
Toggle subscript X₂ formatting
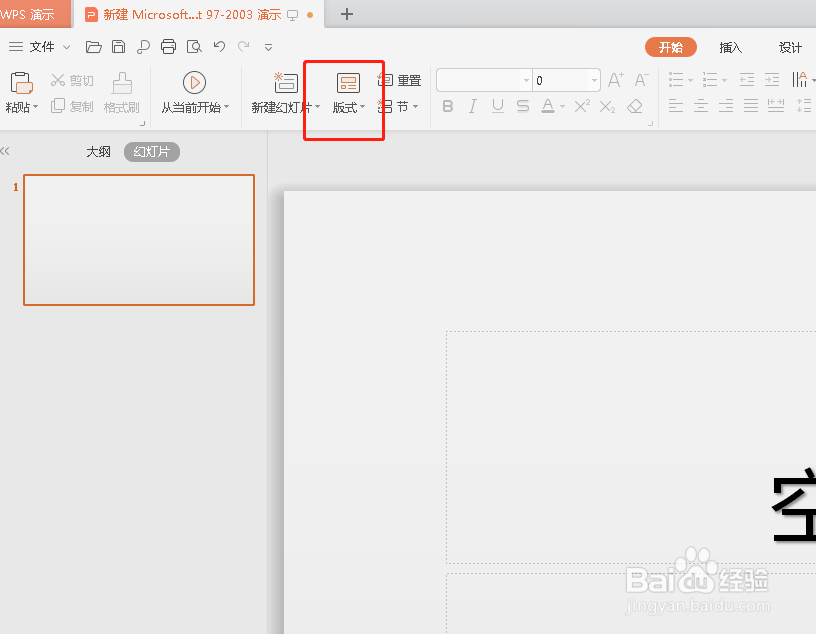click(607, 107)
